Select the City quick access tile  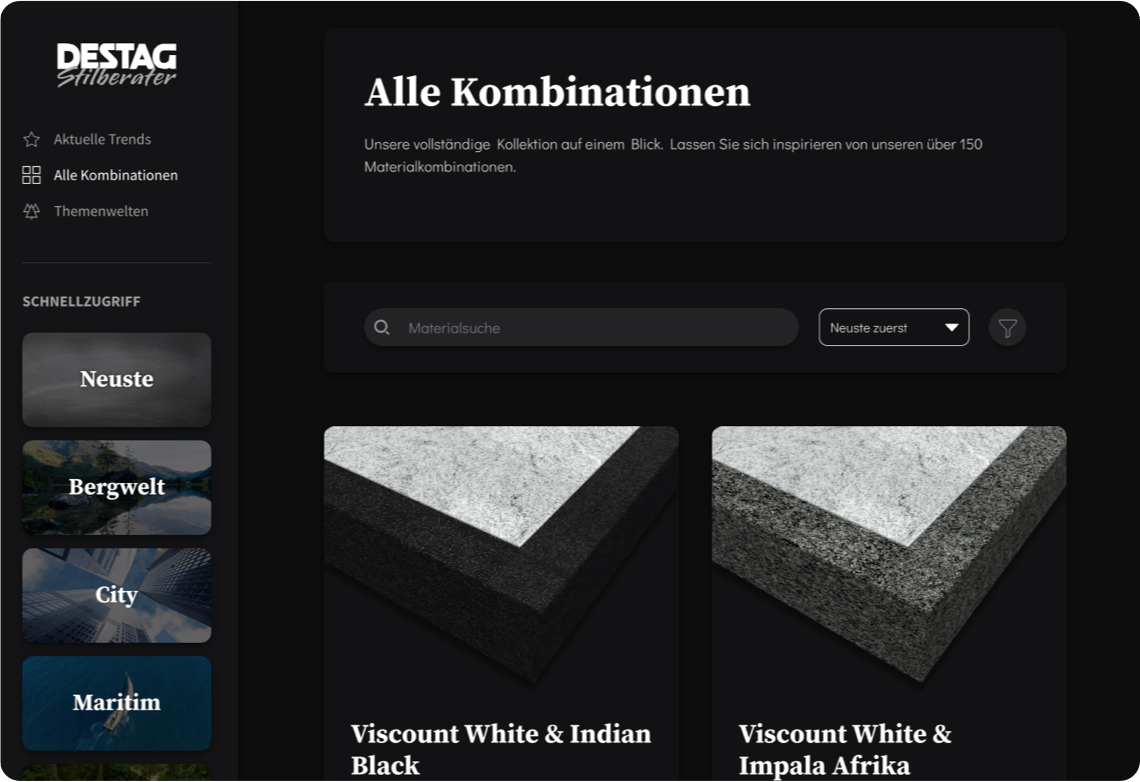[x=116, y=595]
